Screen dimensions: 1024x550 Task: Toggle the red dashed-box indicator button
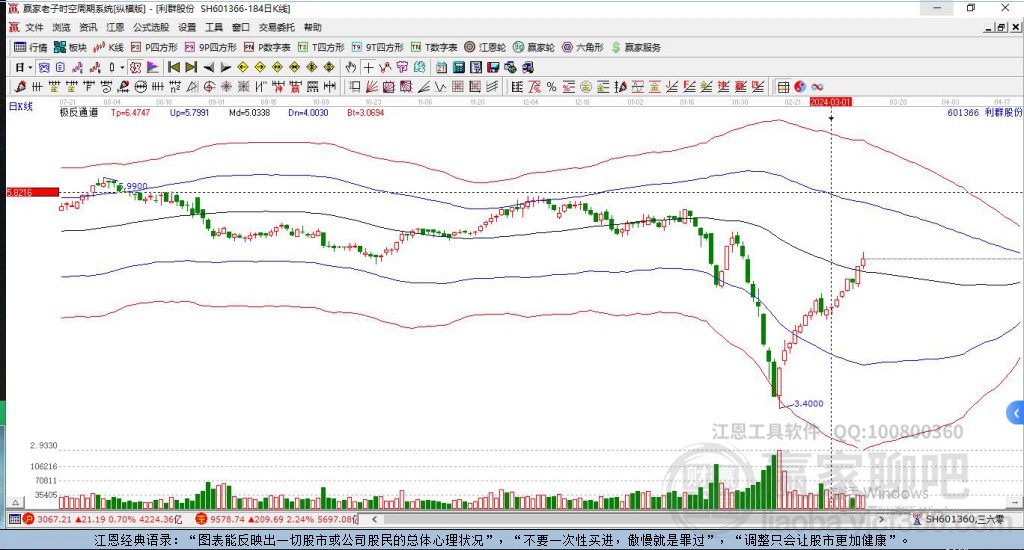pos(135,67)
